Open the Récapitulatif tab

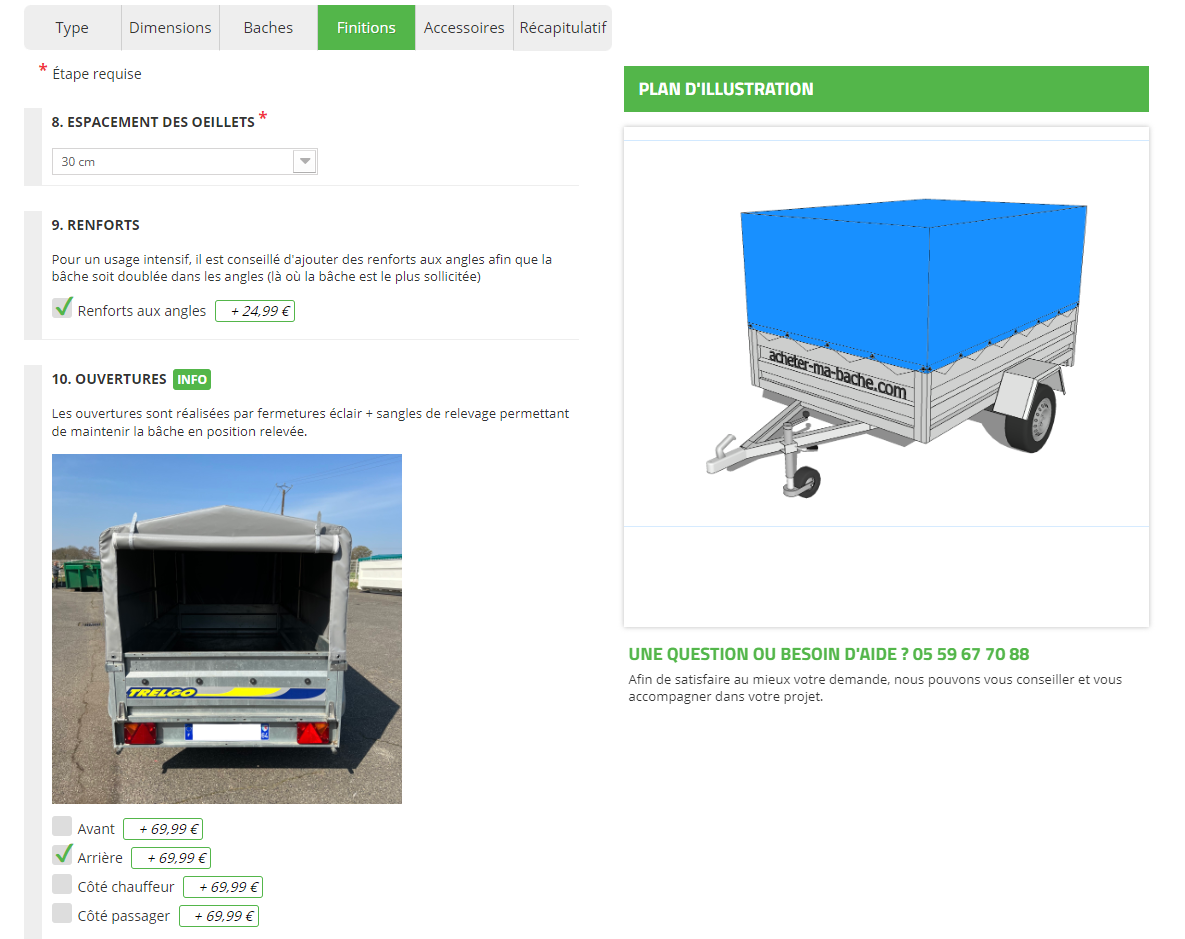tap(562, 28)
